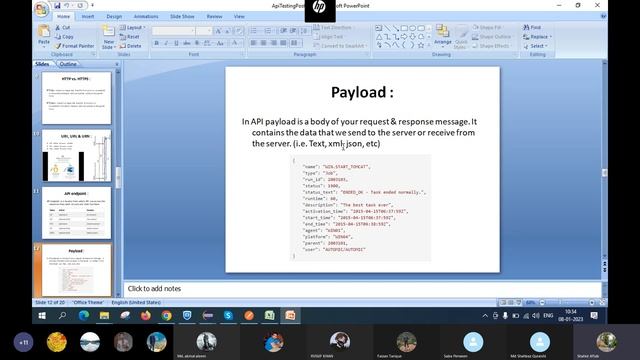The width and height of the screenshot is (640, 360).
Task: Switch to the Design ribbon tab
Action: pos(114,17)
